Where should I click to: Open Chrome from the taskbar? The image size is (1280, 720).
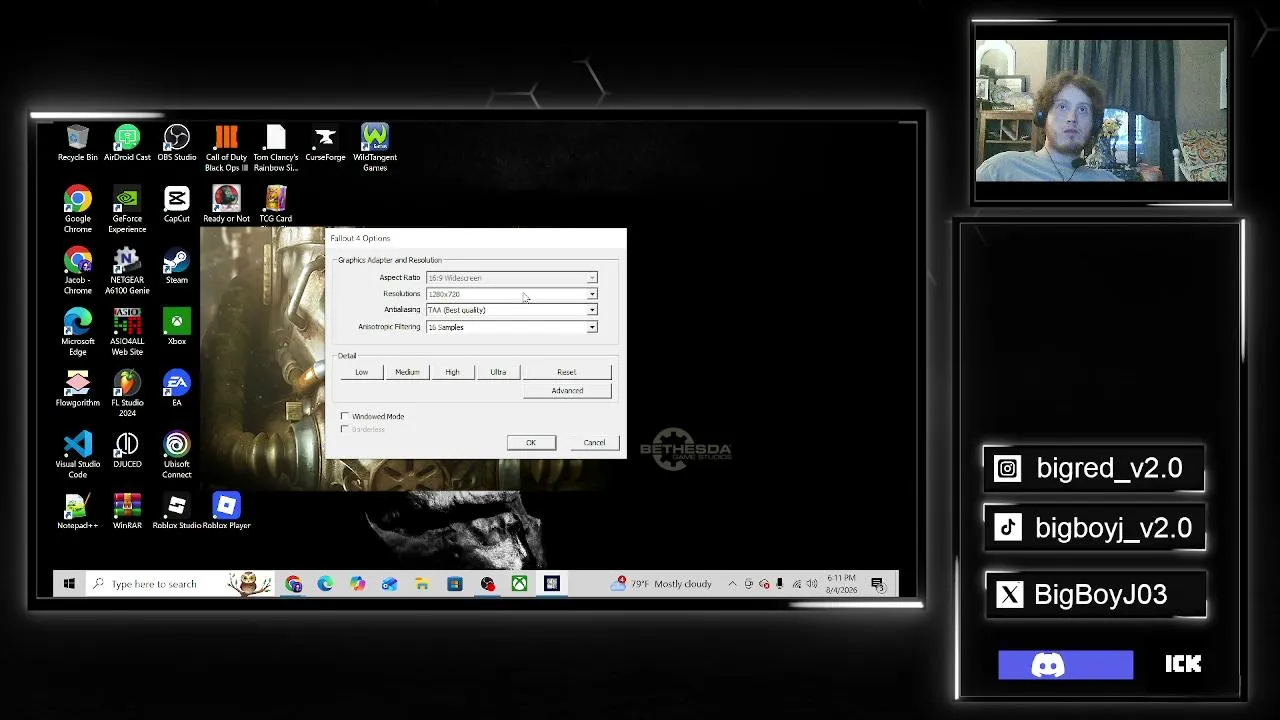[293, 584]
